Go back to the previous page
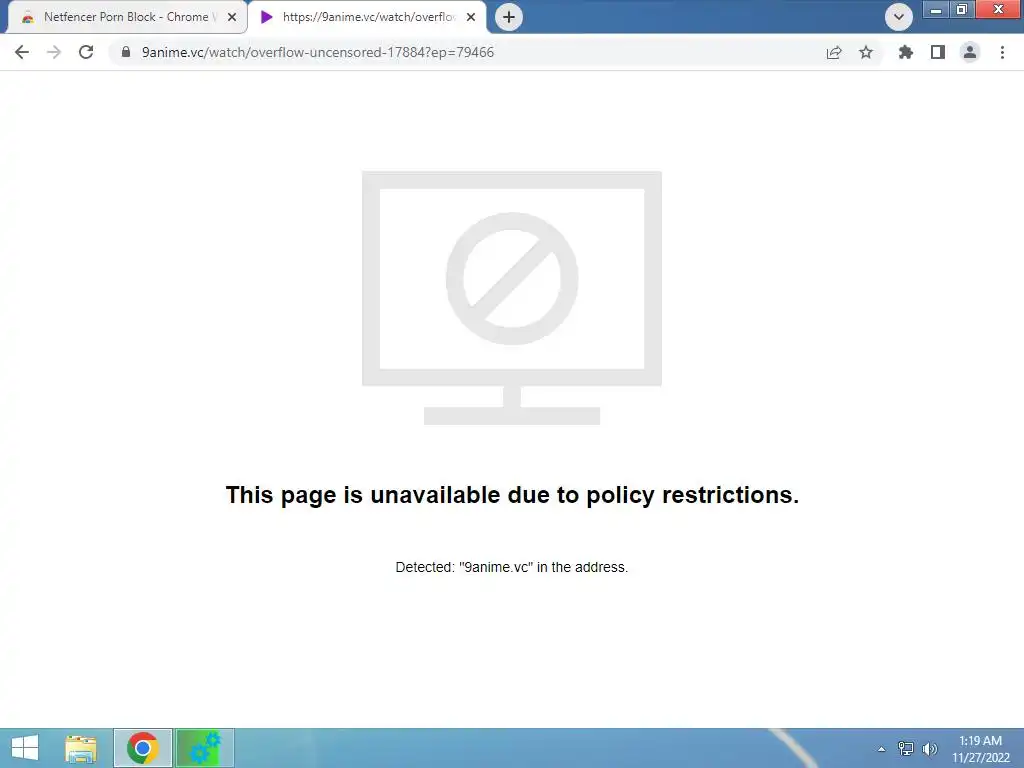This screenshot has width=1024, height=768. [22, 52]
